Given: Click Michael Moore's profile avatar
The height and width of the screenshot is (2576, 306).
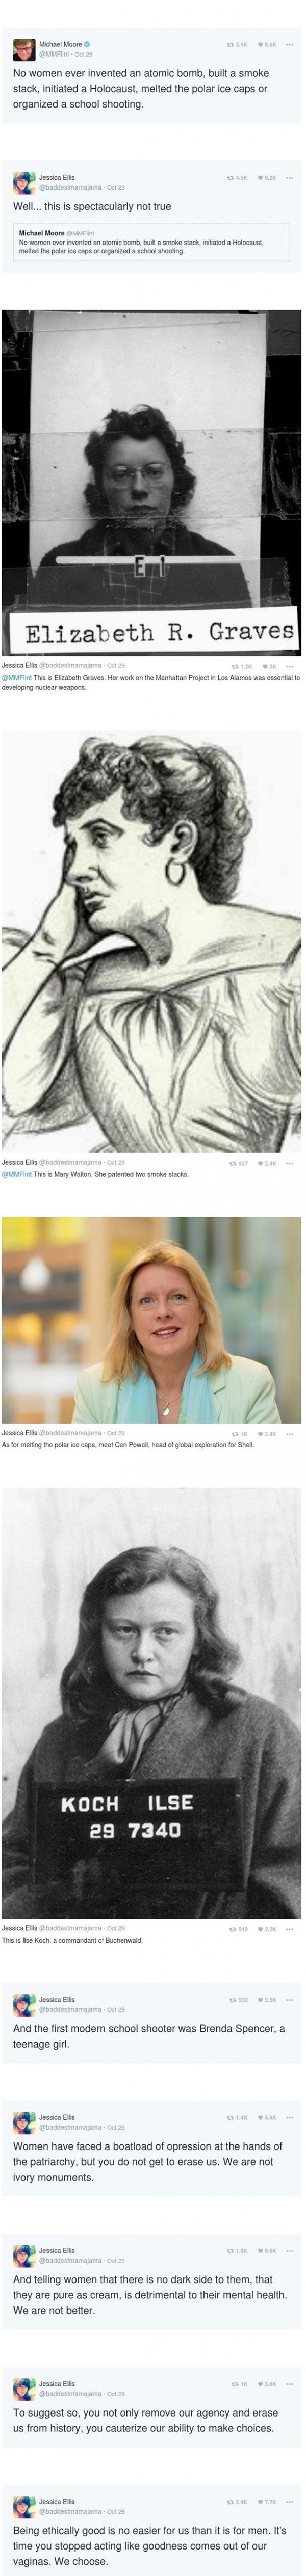Looking at the screenshot, I should point(24,50).
